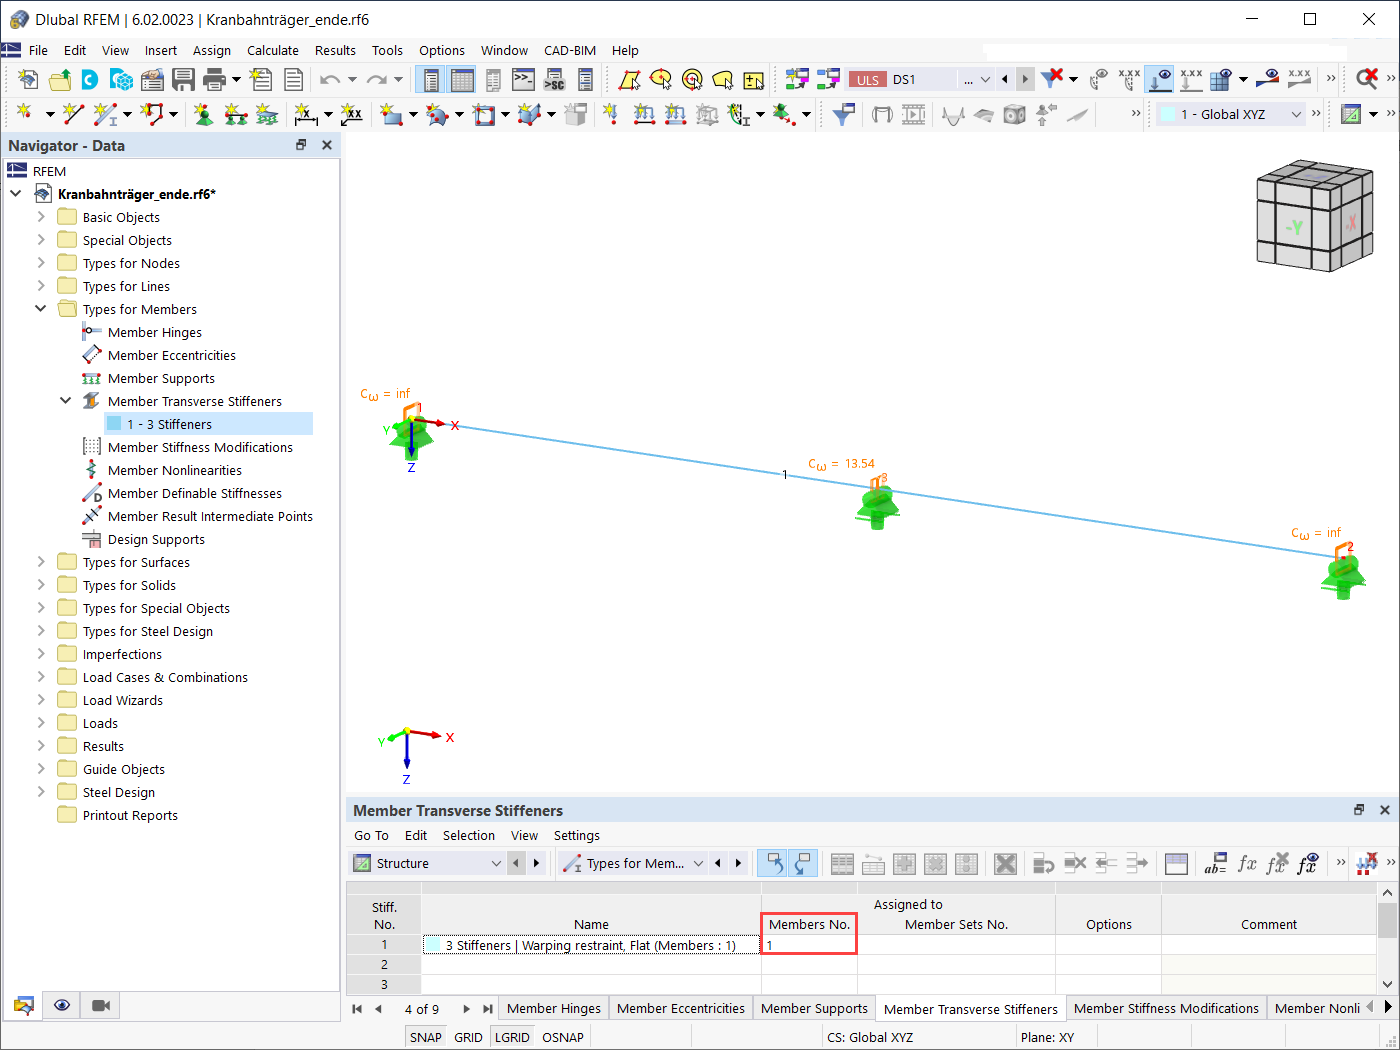Toggle SNAP in the status bar
This screenshot has width=1400, height=1050.
tap(425, 1037)
